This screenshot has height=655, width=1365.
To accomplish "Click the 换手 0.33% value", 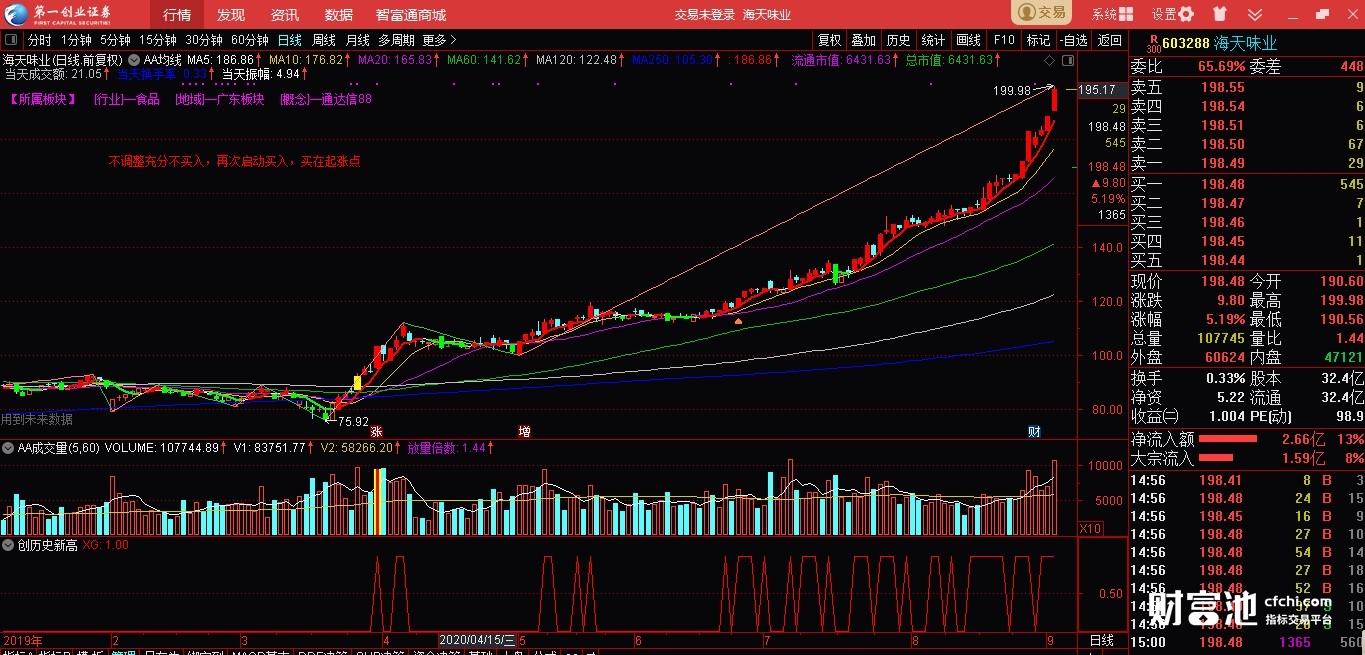I will (x=1226, y=378).
